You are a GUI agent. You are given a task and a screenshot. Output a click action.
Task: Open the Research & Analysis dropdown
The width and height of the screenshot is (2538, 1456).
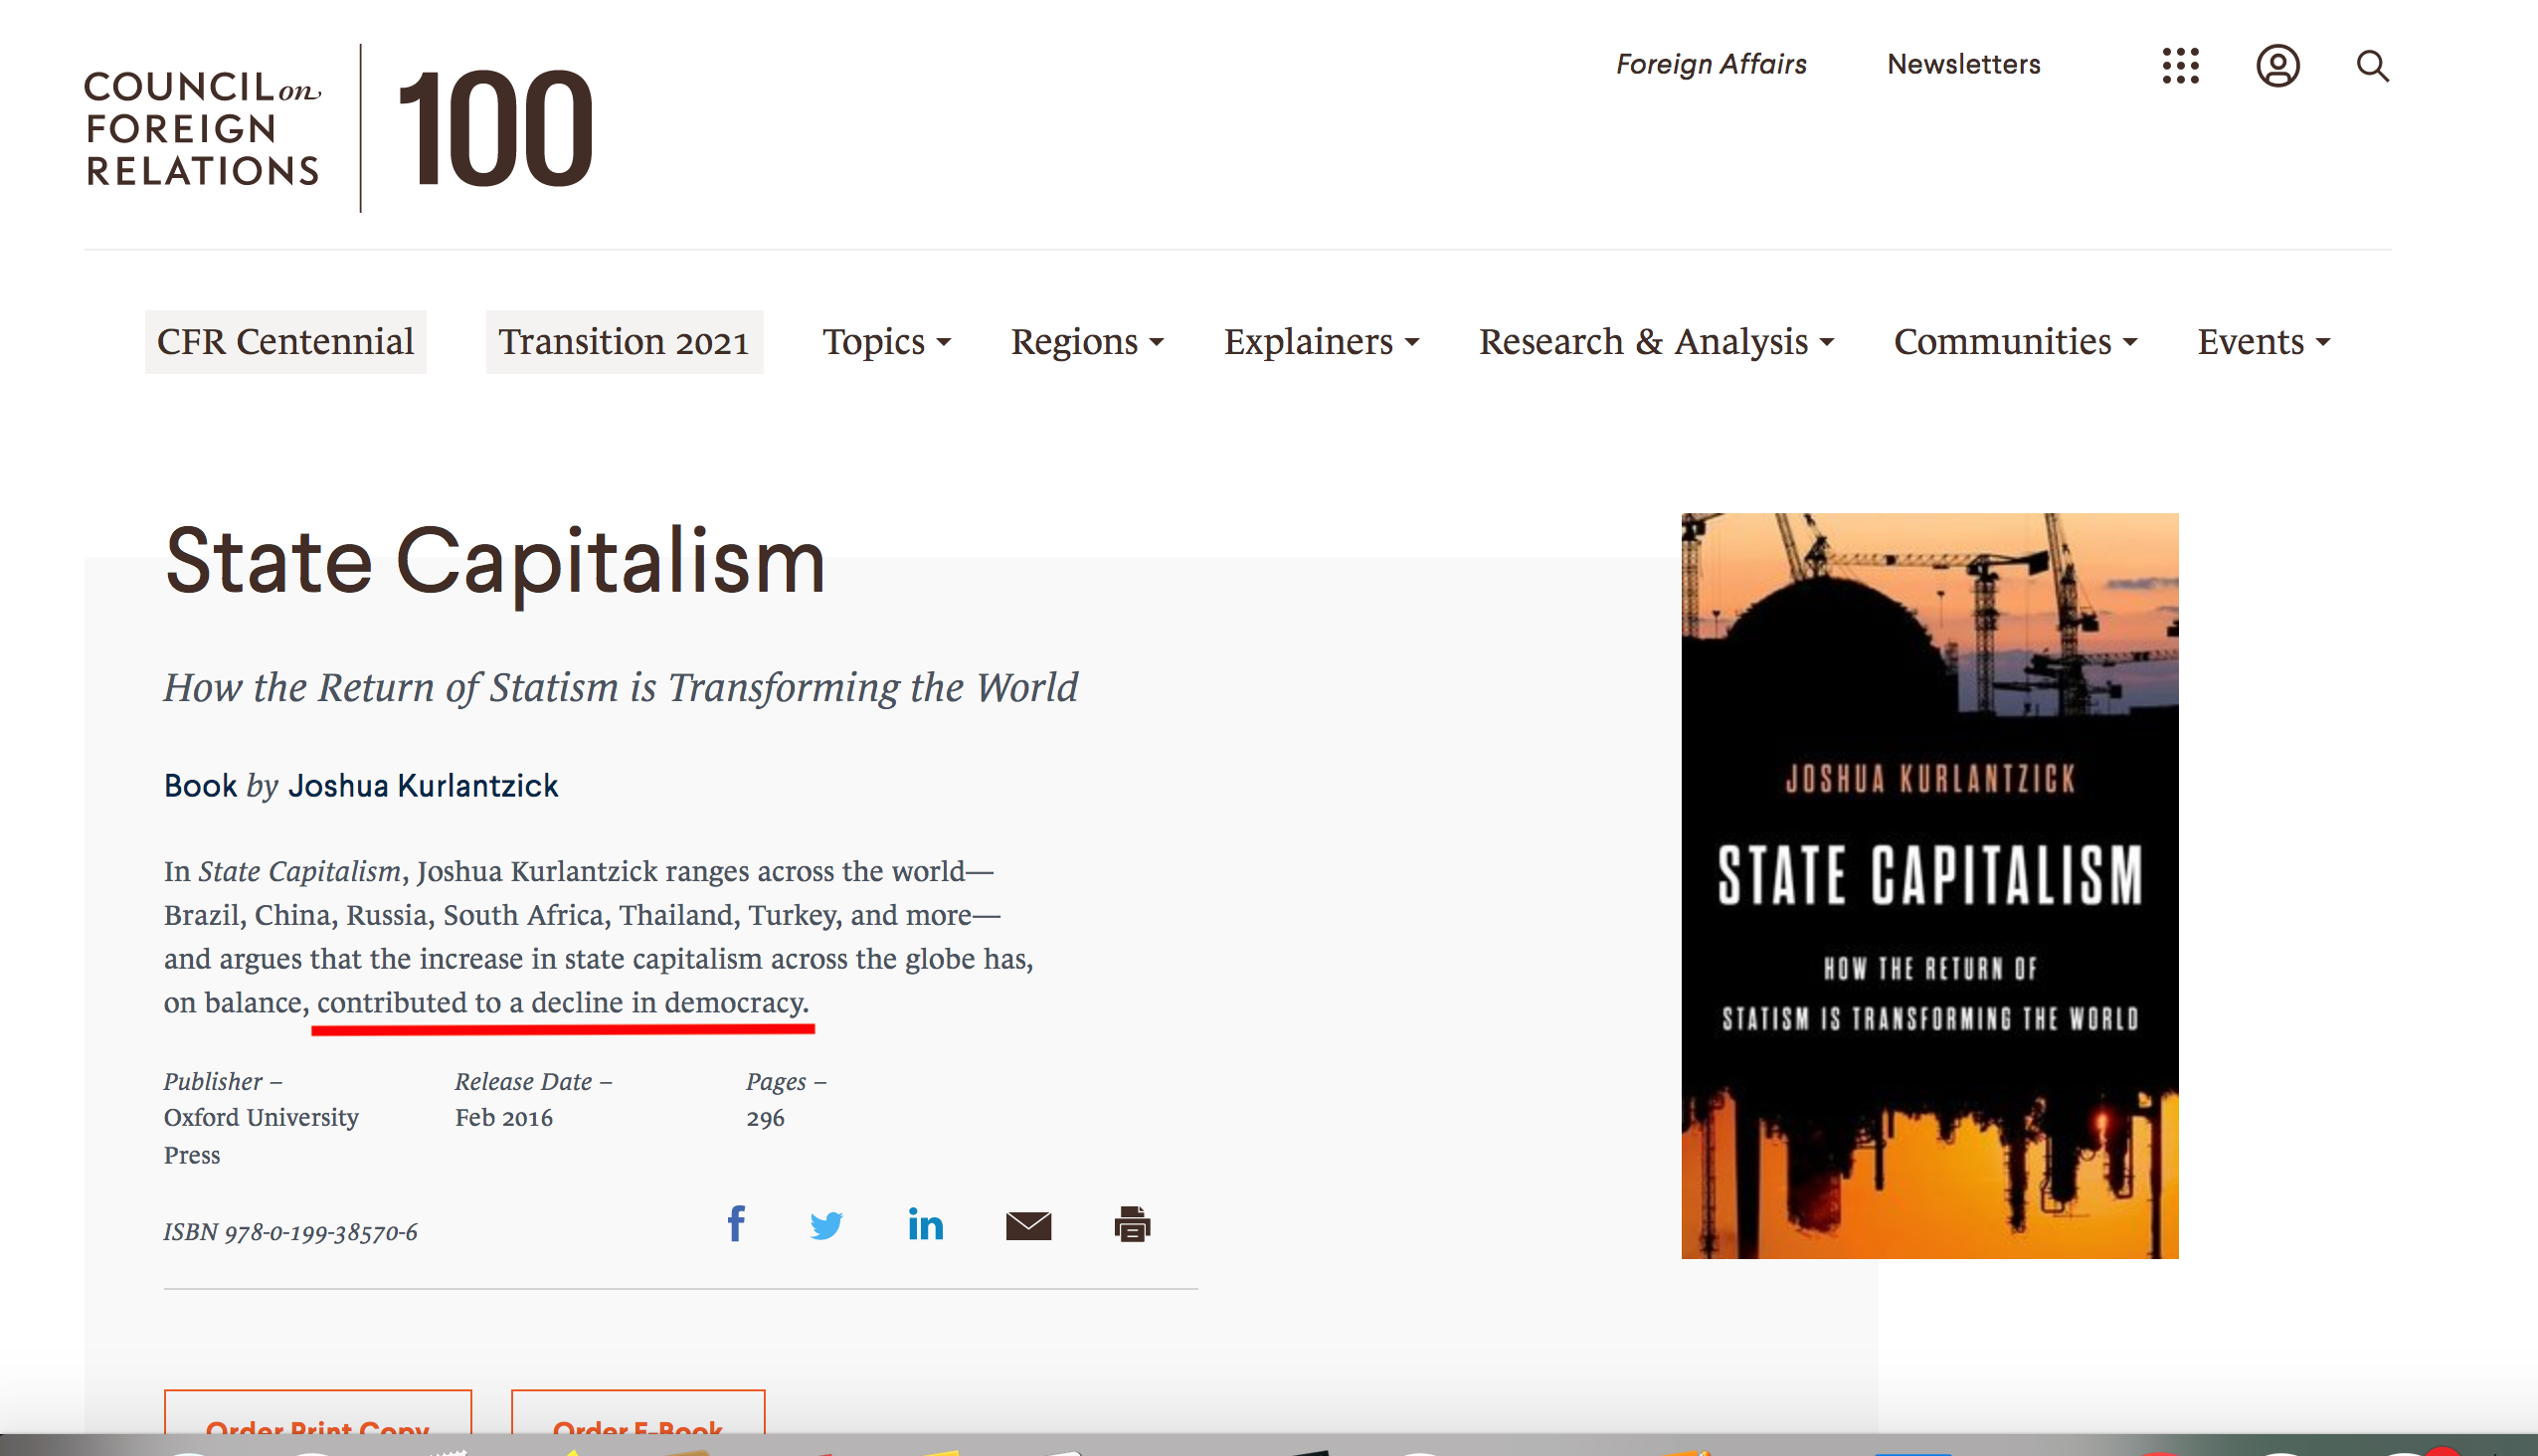pyautogui.click(x=1656, y=342)
